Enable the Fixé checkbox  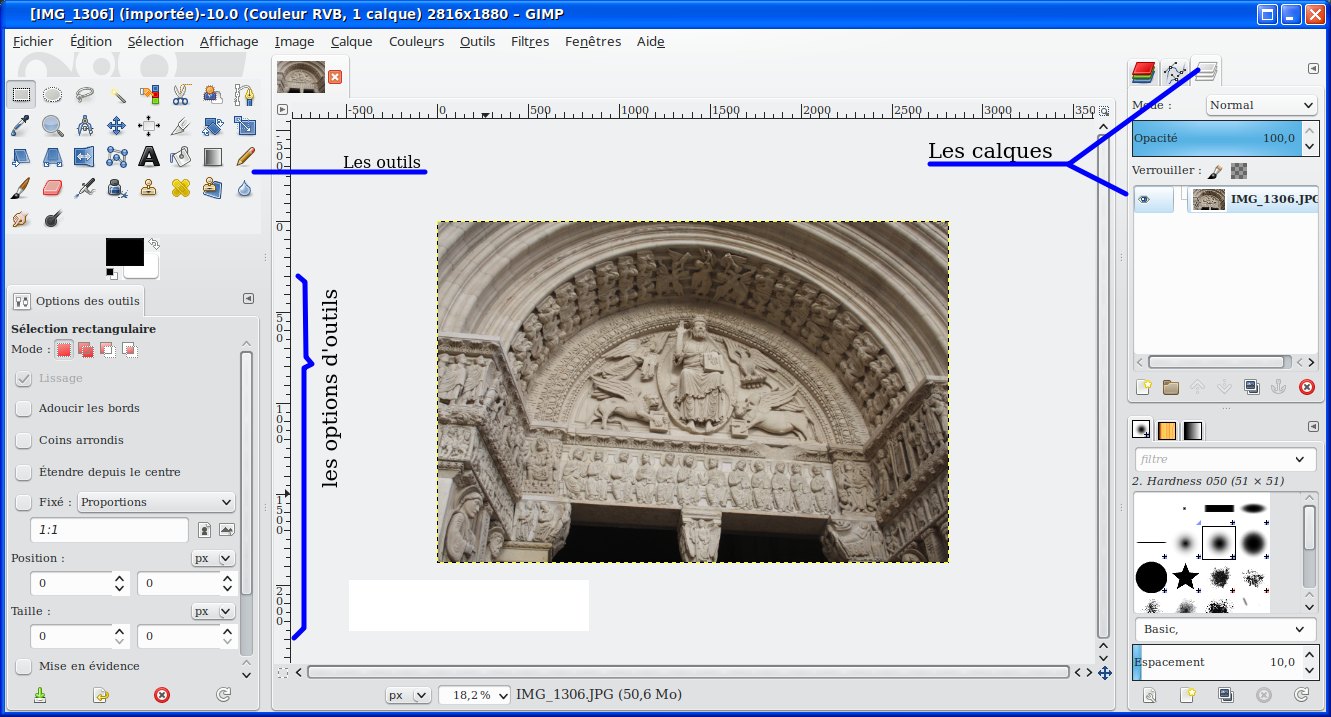[x=23, y=502]
